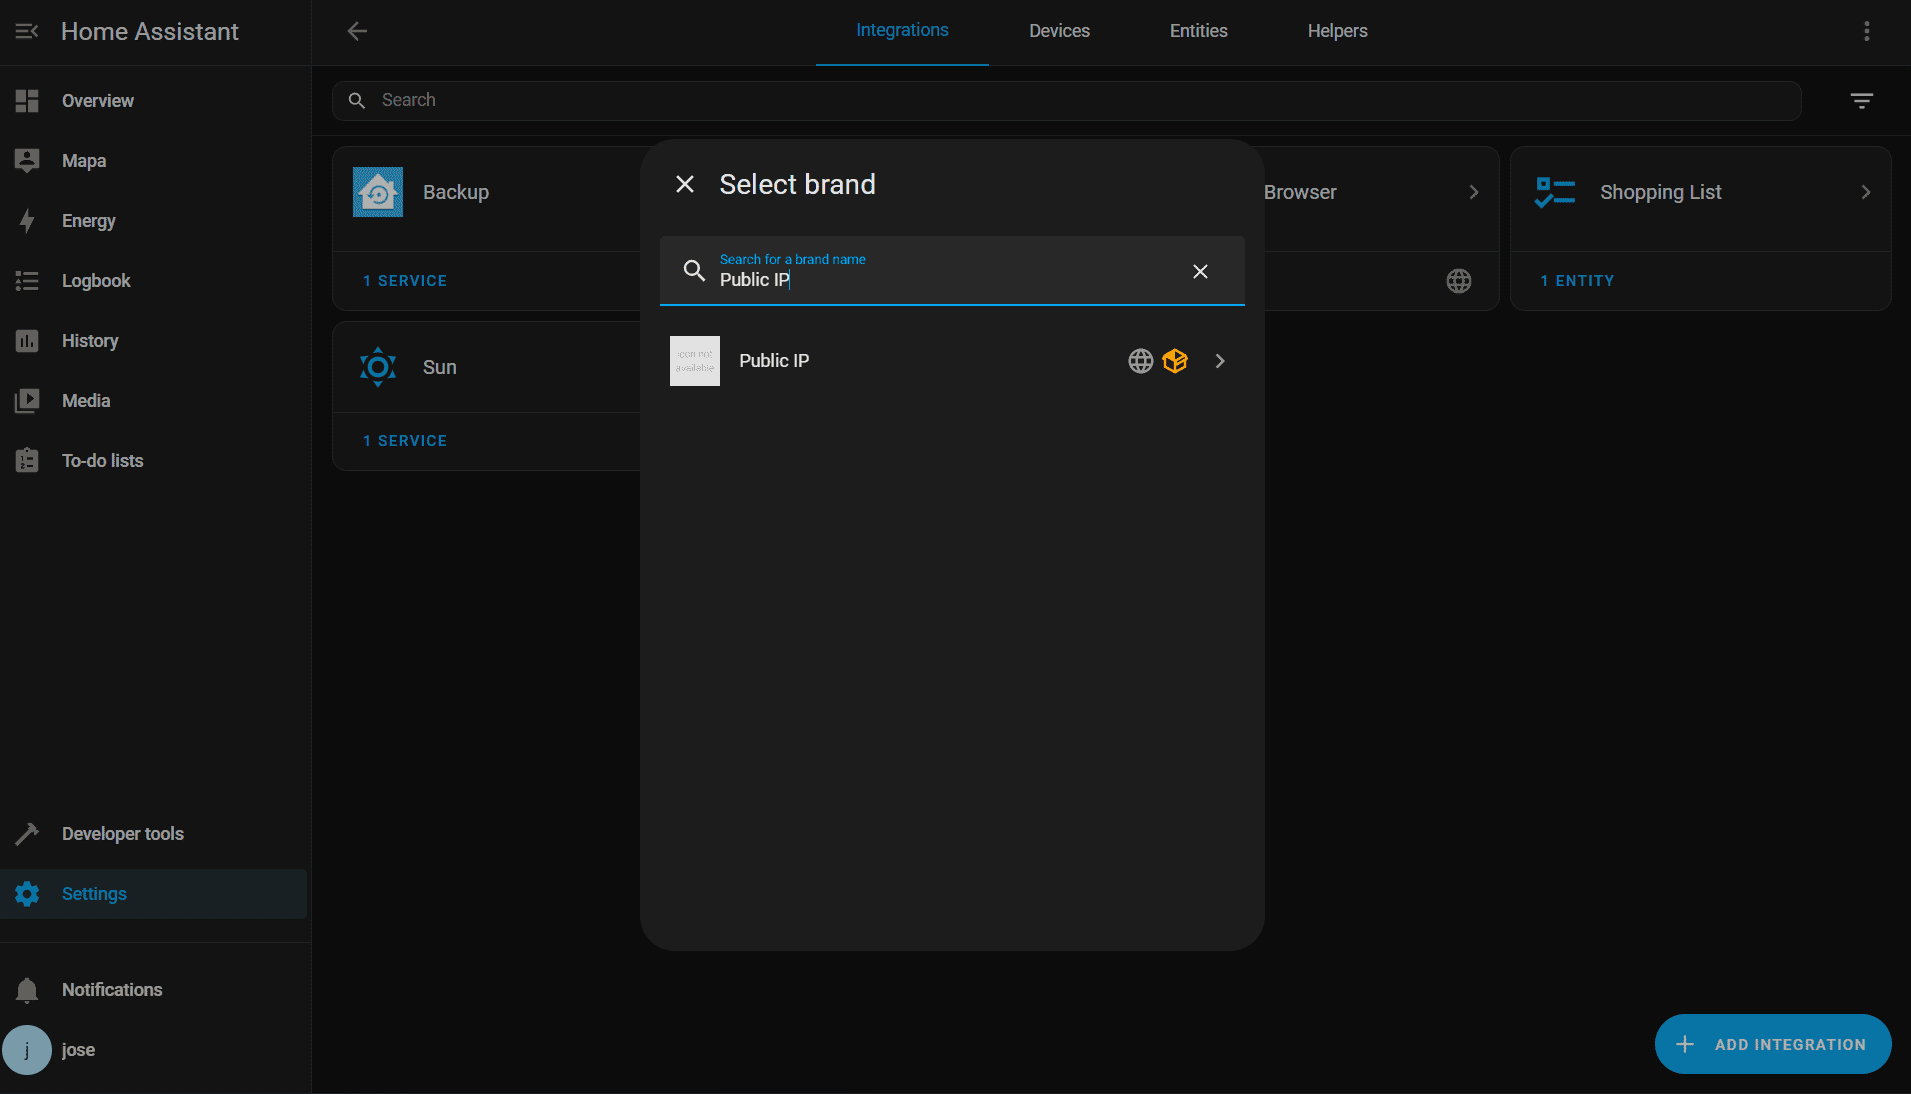Open Developer tools hammer icon
This screenshot has height=1094, width=1911.
(27, 834)
